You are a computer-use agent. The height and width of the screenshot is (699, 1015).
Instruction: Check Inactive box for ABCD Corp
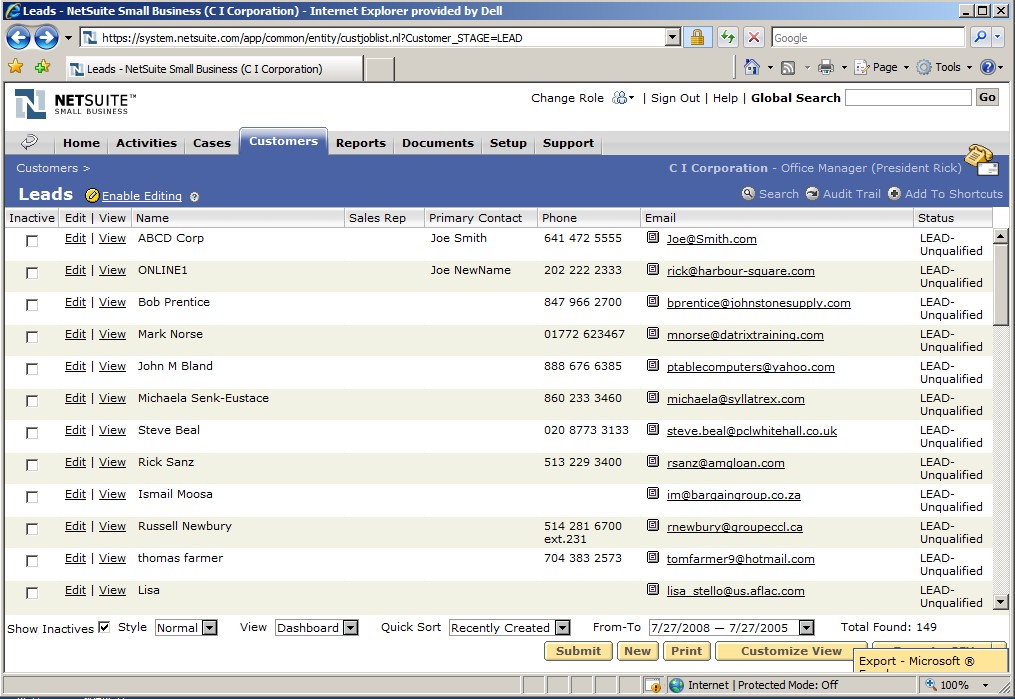click(32, 241)
